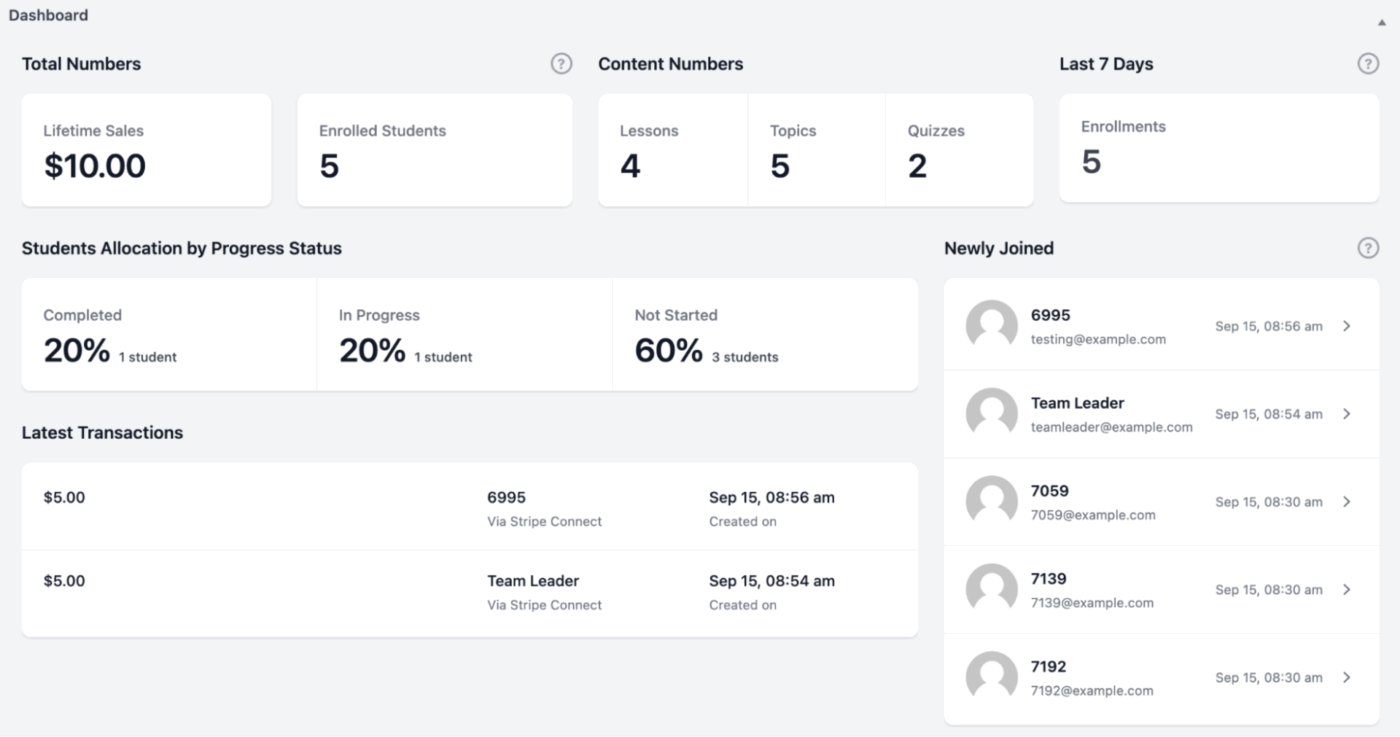The height and width of the screenshot is (737, 1400).
Task: Open help for Total Numbers section
Action: pyautogui.click(x=561, y=63)
